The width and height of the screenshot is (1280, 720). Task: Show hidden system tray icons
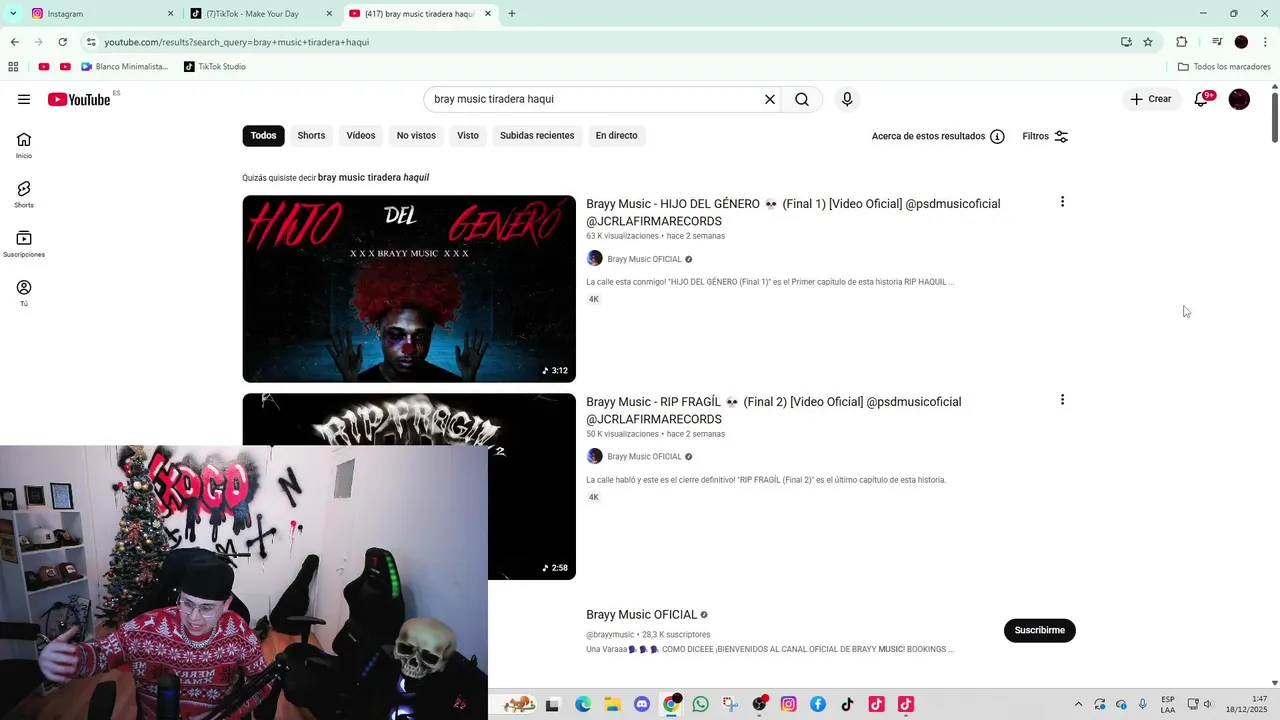pos(1078,704)
